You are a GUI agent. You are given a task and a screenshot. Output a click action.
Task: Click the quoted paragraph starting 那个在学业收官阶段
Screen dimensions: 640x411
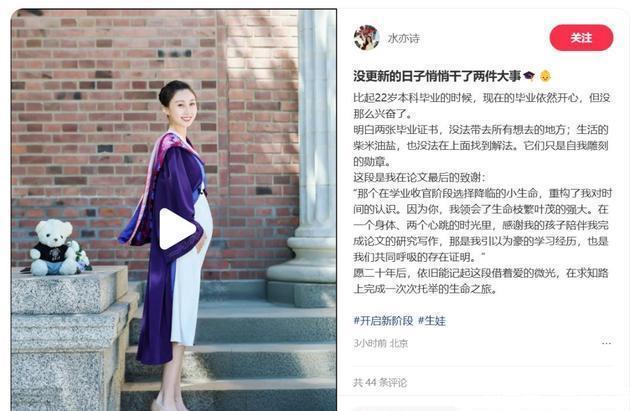click(x=482, y=225)
